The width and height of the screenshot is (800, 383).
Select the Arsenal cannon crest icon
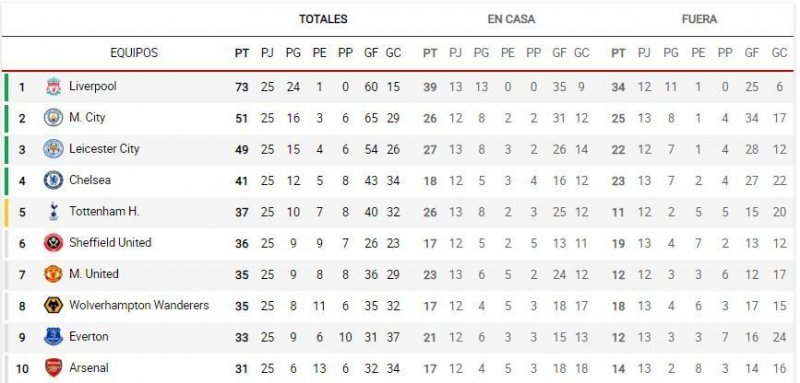(54, 368)
